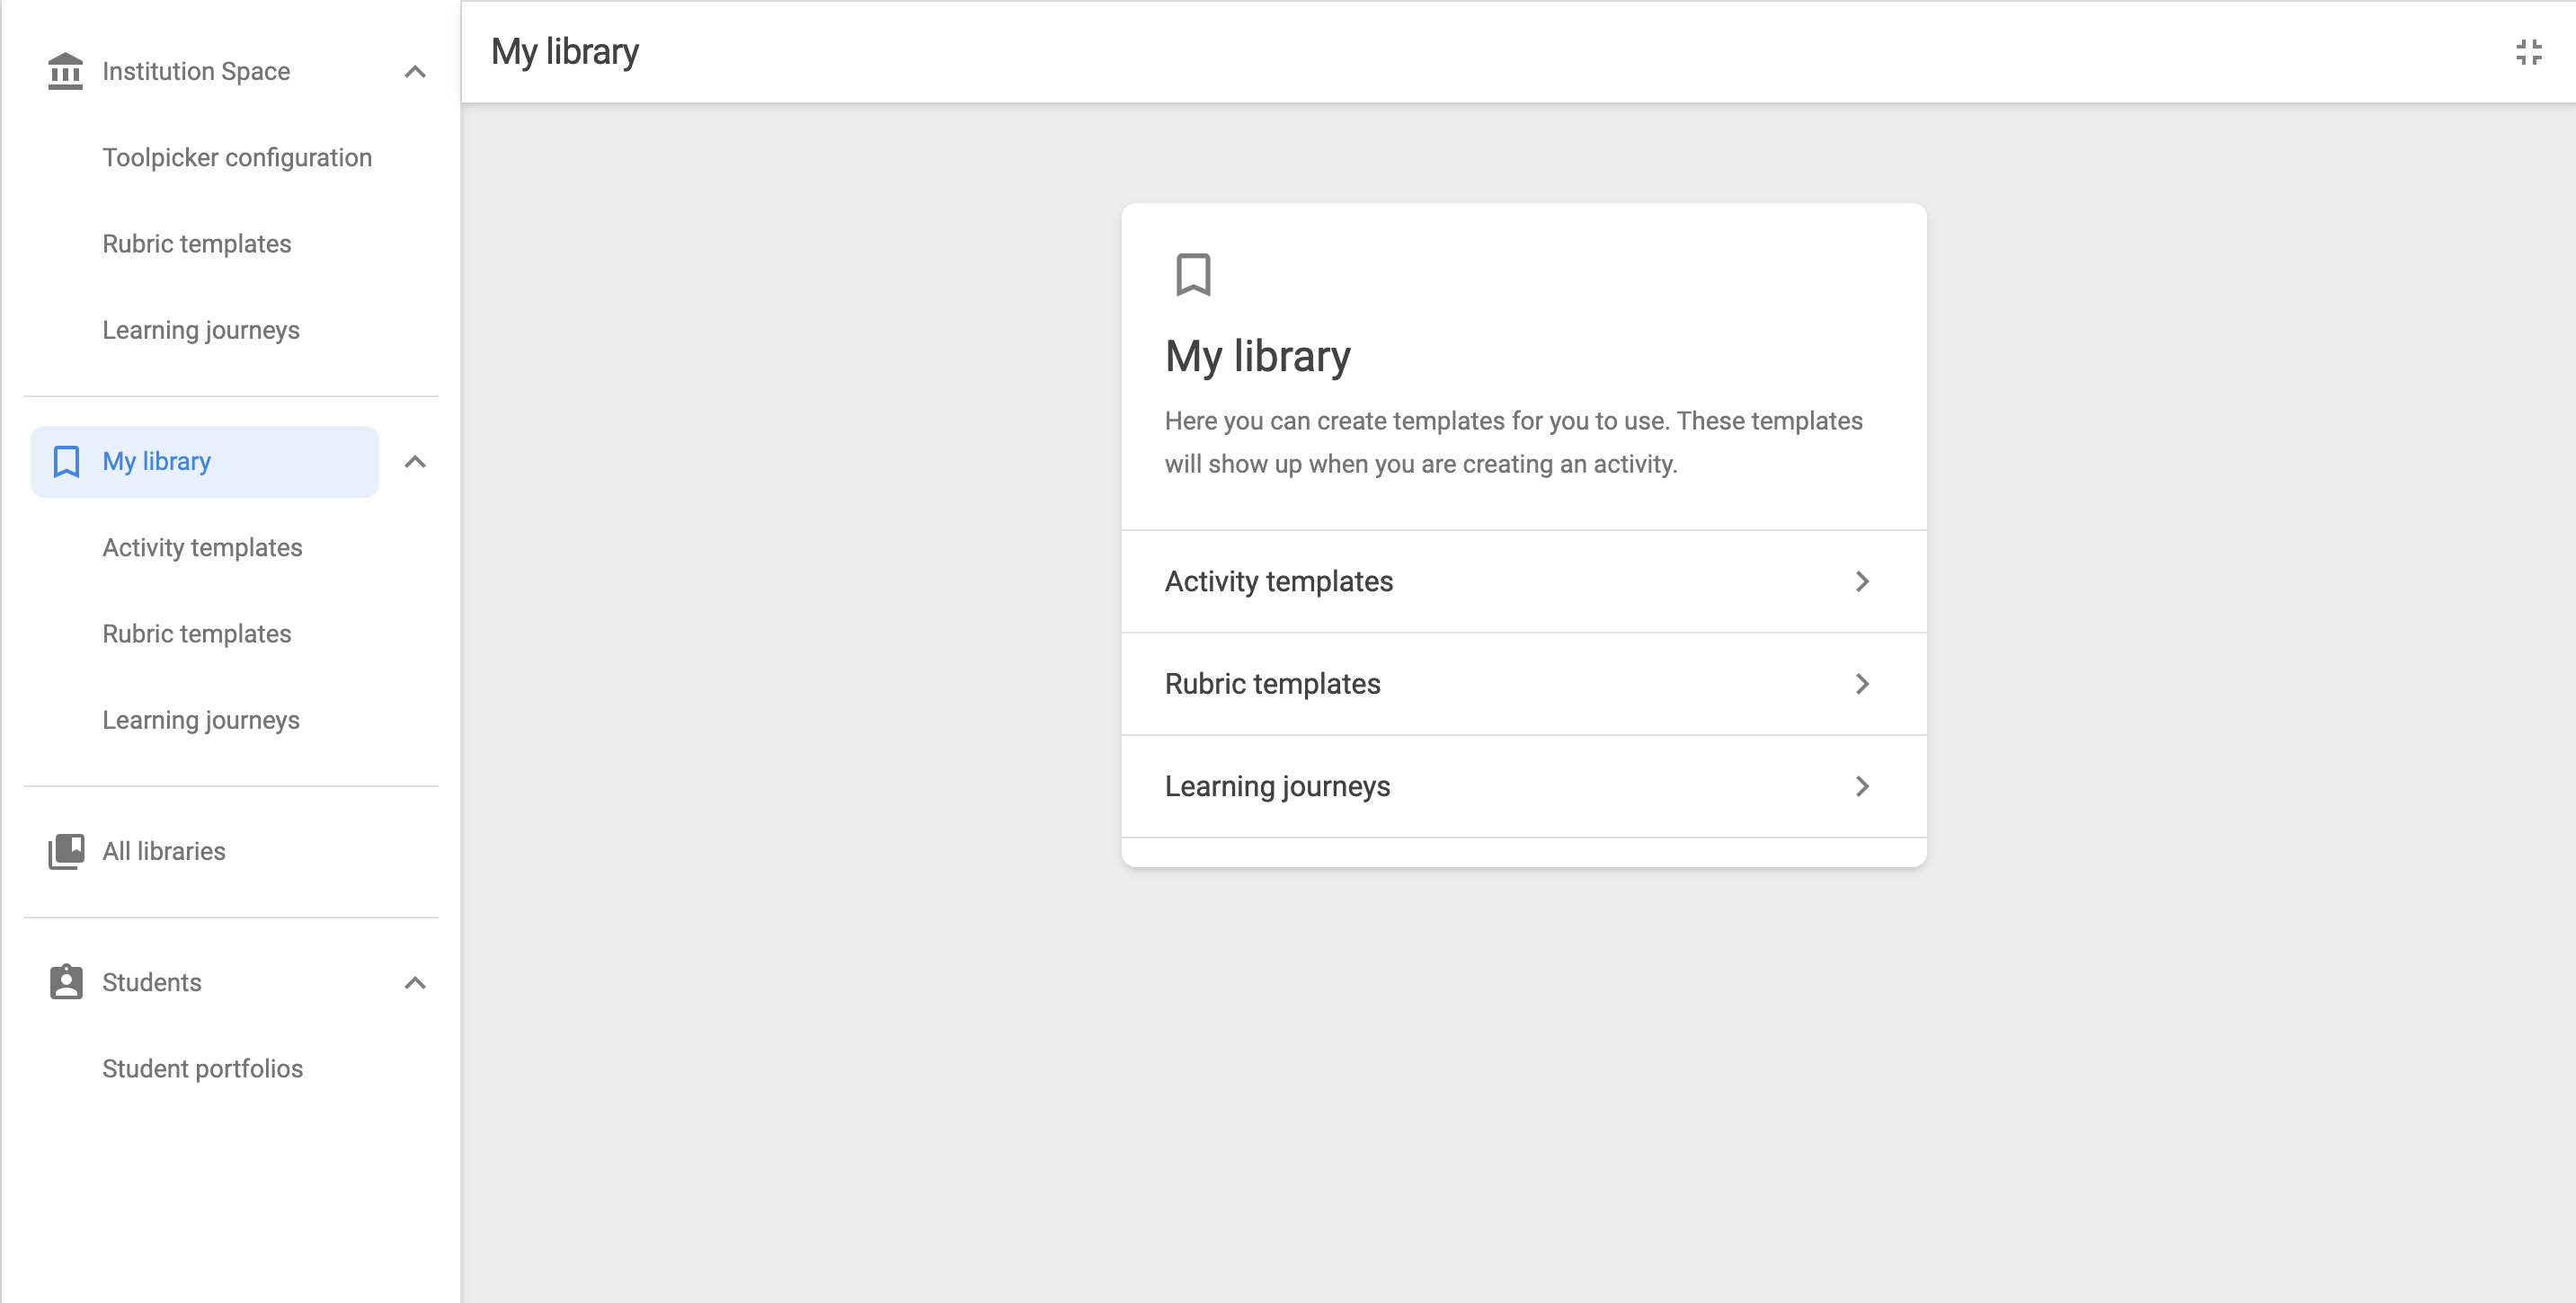Open Learning journeys row in the card

click(1524, 786)
